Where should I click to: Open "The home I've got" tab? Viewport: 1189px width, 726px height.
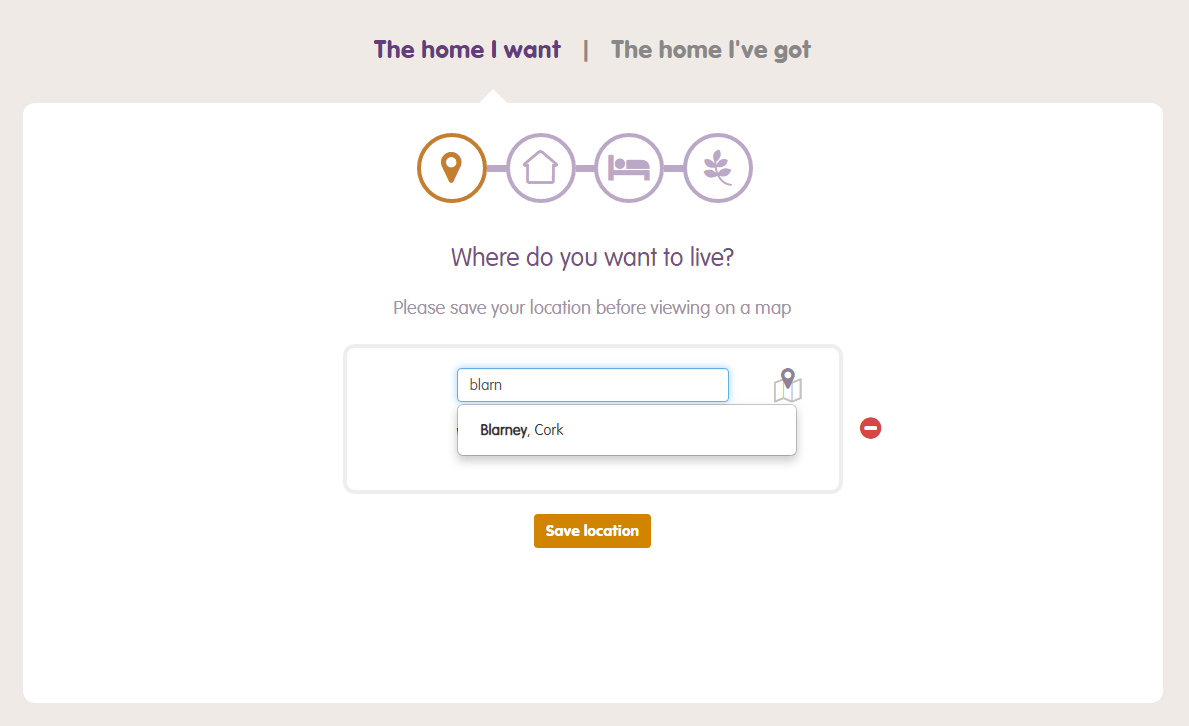[x=710, y=49]
